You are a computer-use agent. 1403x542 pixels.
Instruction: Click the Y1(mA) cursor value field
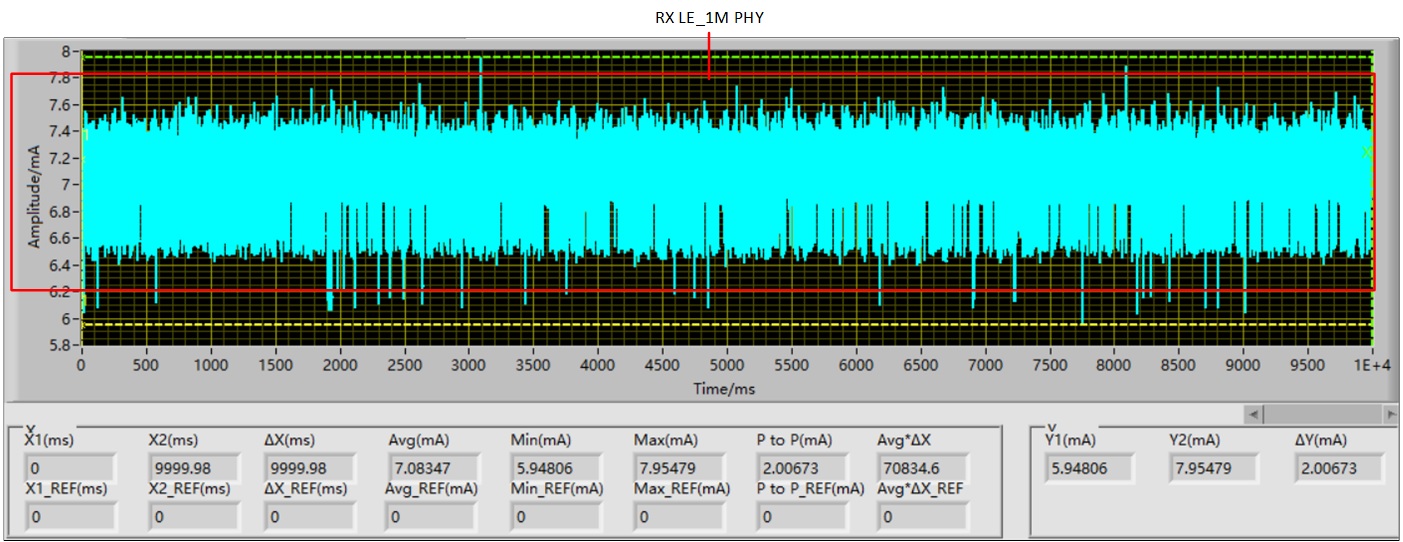[1091, 468]
